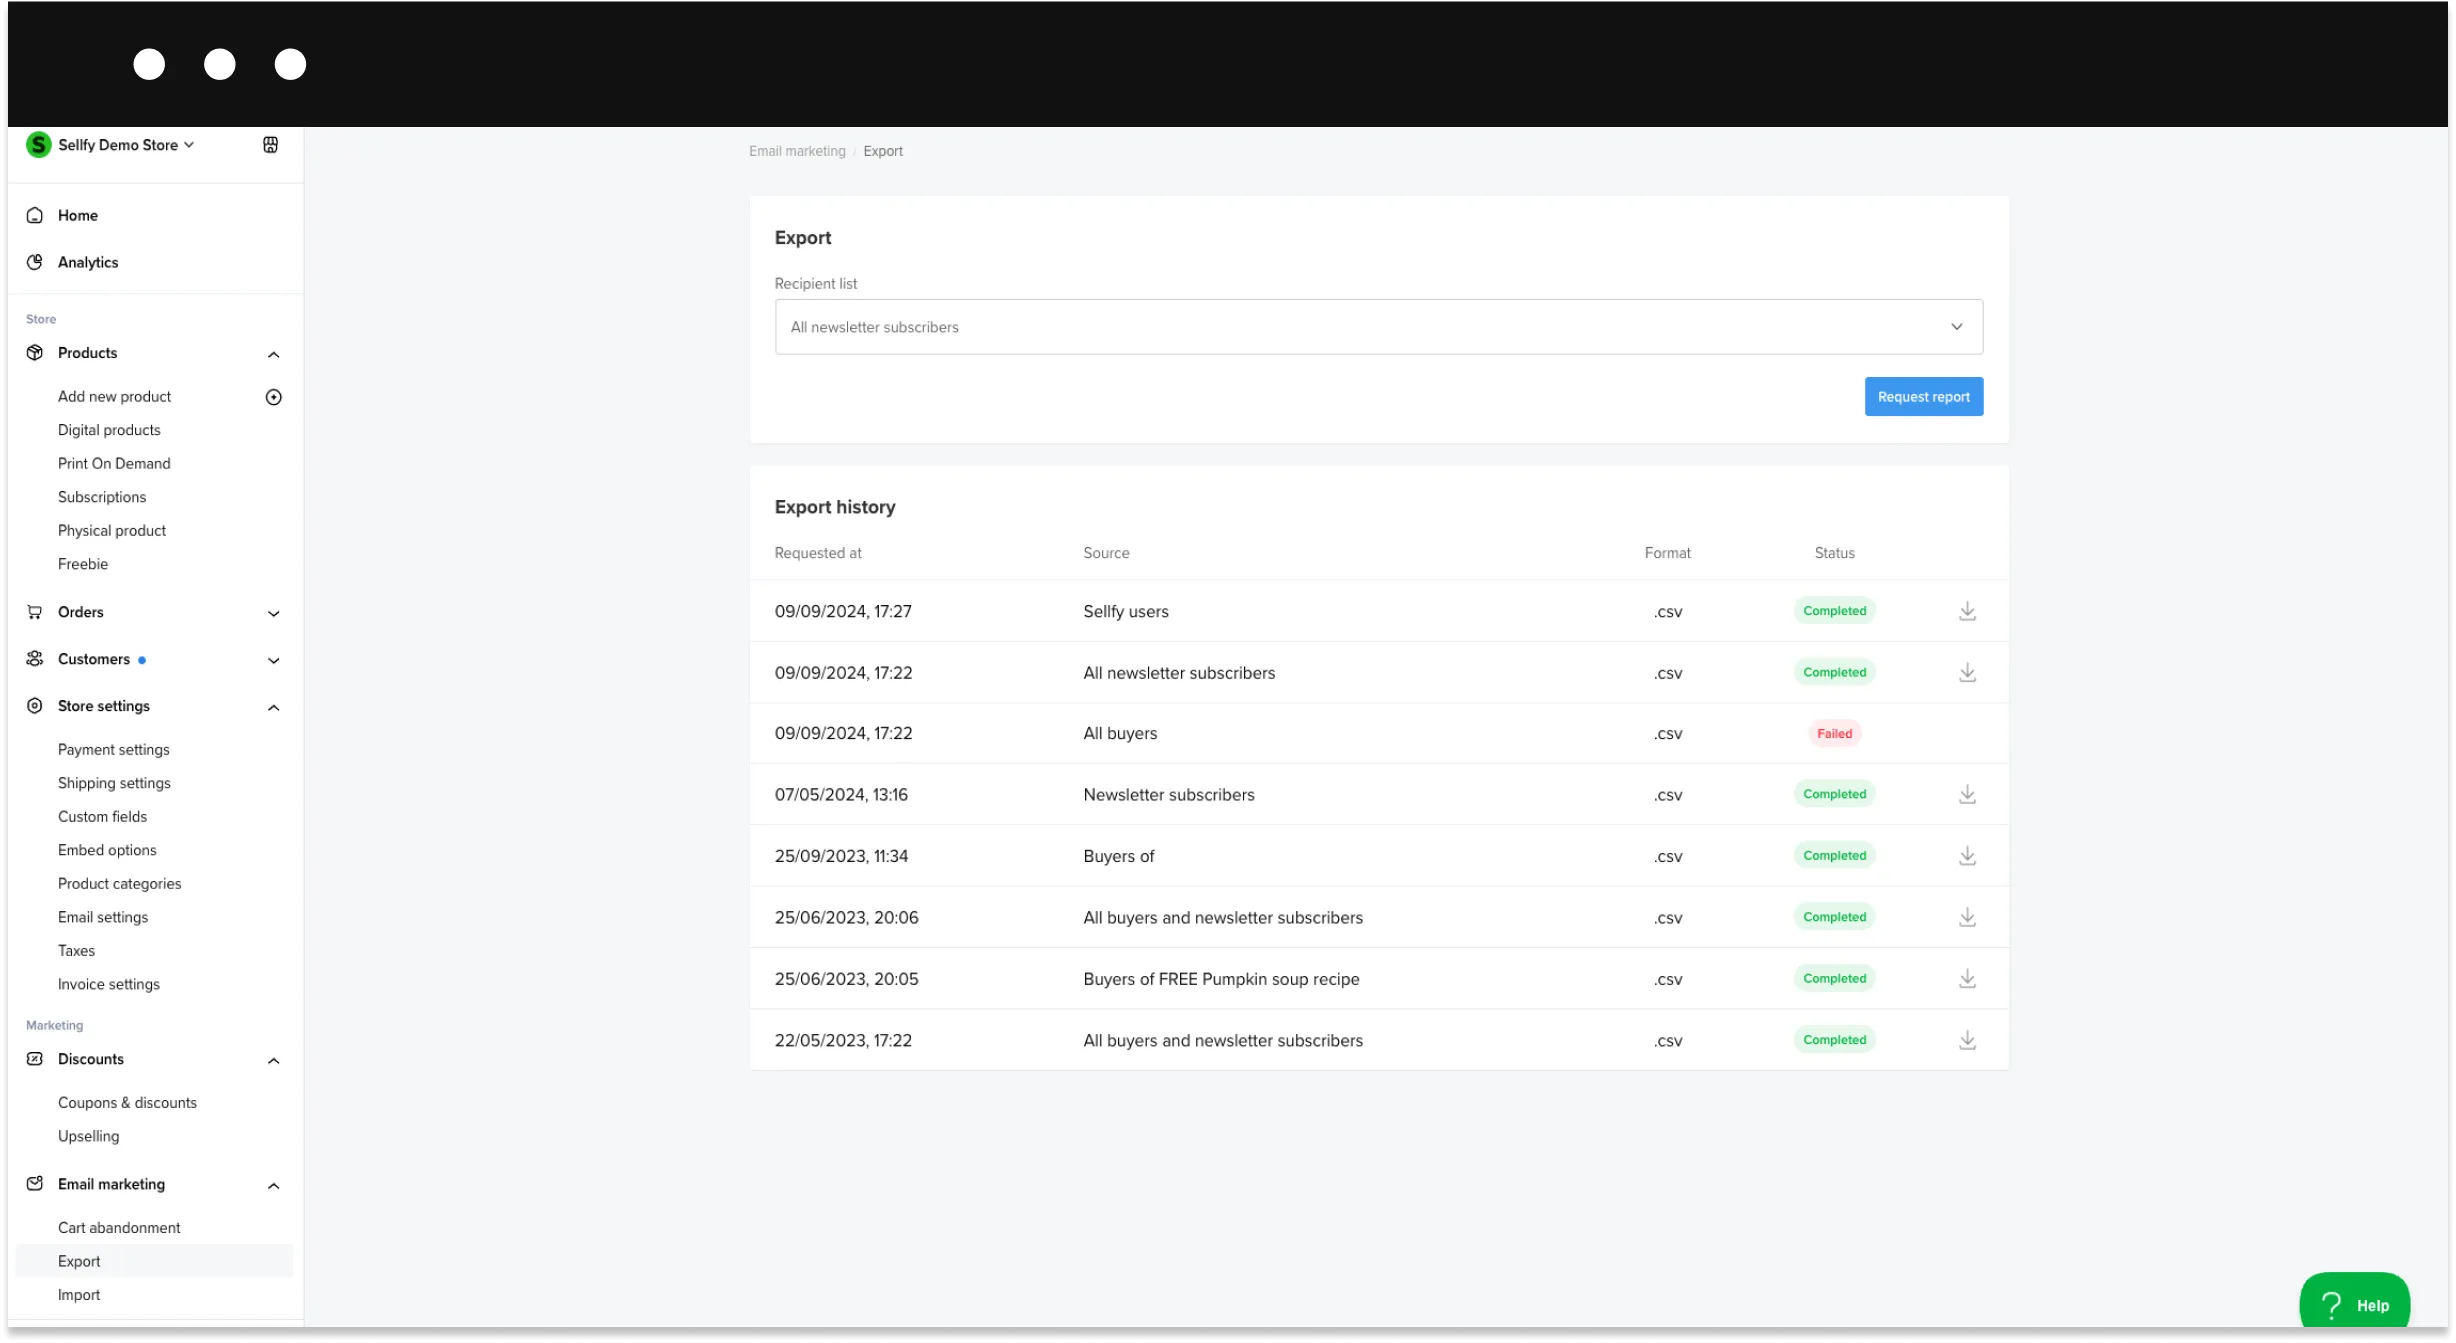Open Invoice settings
Image resolution: width=2456 pixels, height=1343 pixels.
(109, 984)
